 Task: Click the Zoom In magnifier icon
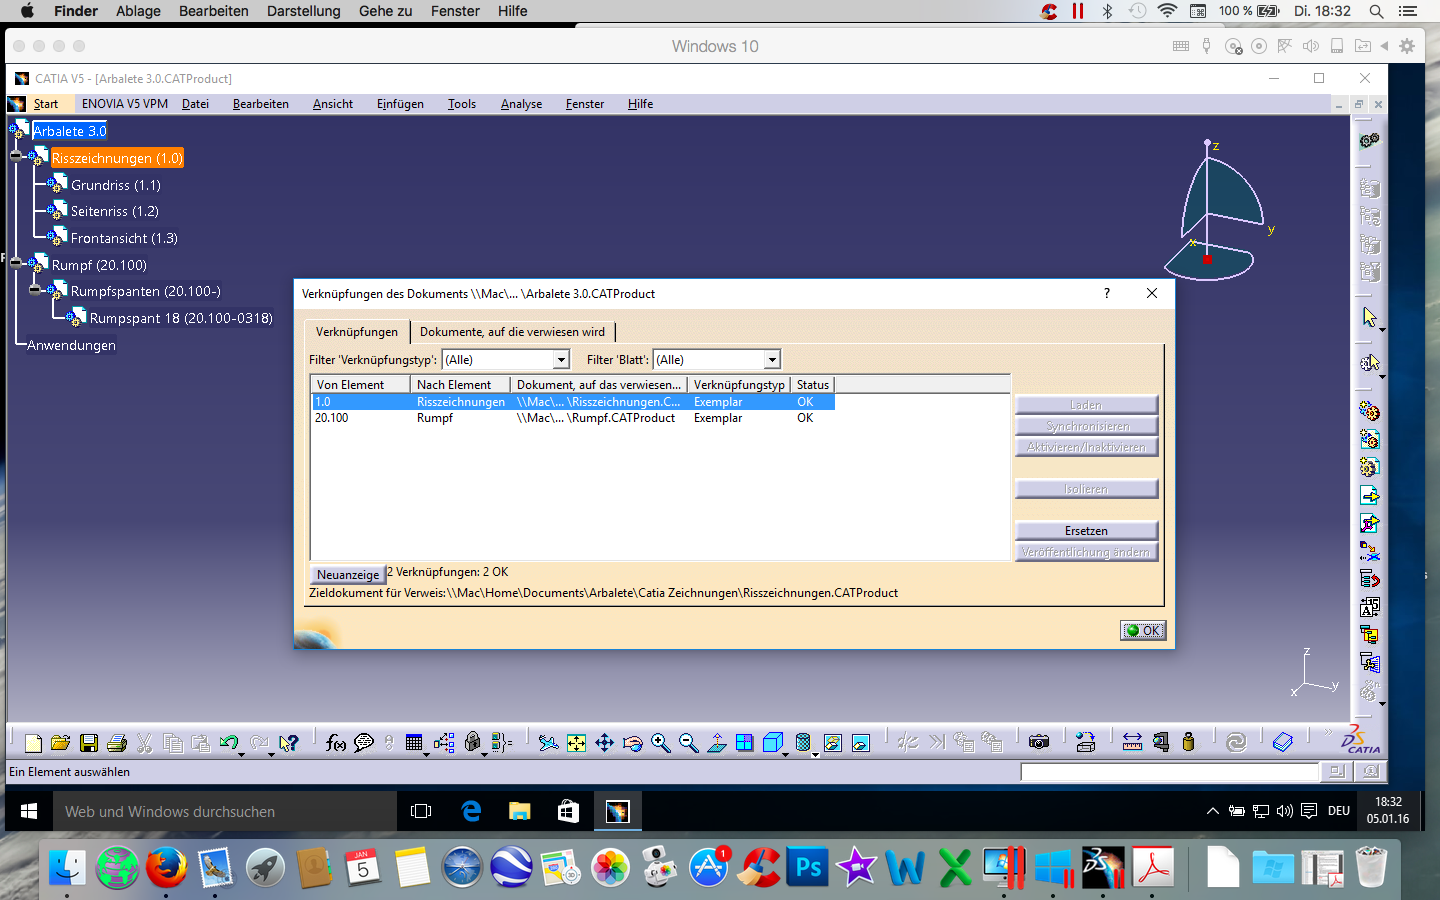660,742
